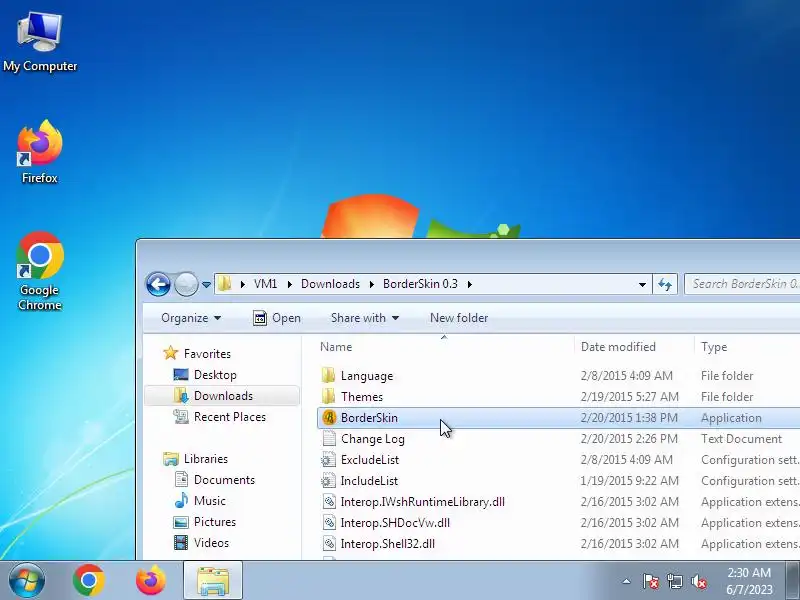Expand the arrow after VM1 breadcrumb
Viewport: 800px width, 600px height.
(289, 284)
